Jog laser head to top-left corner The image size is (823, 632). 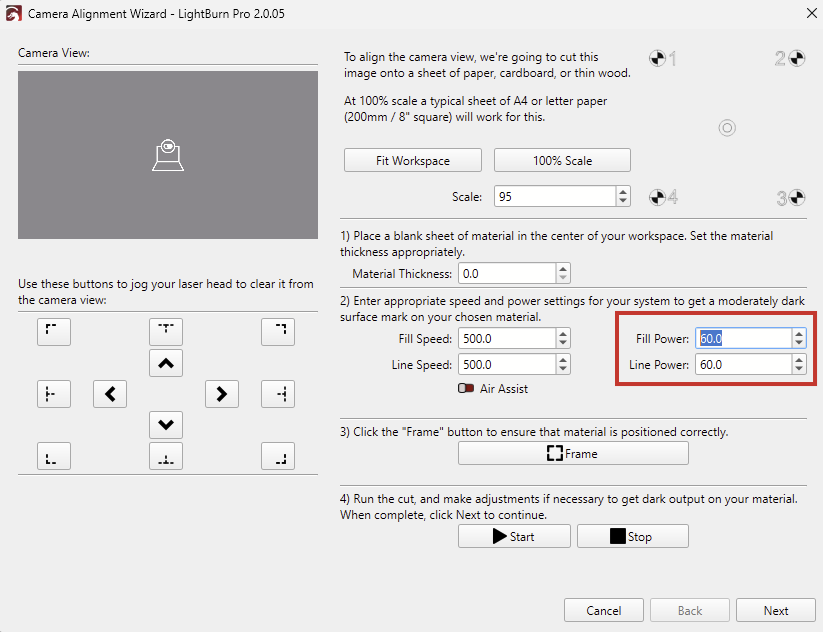point(53,332)
